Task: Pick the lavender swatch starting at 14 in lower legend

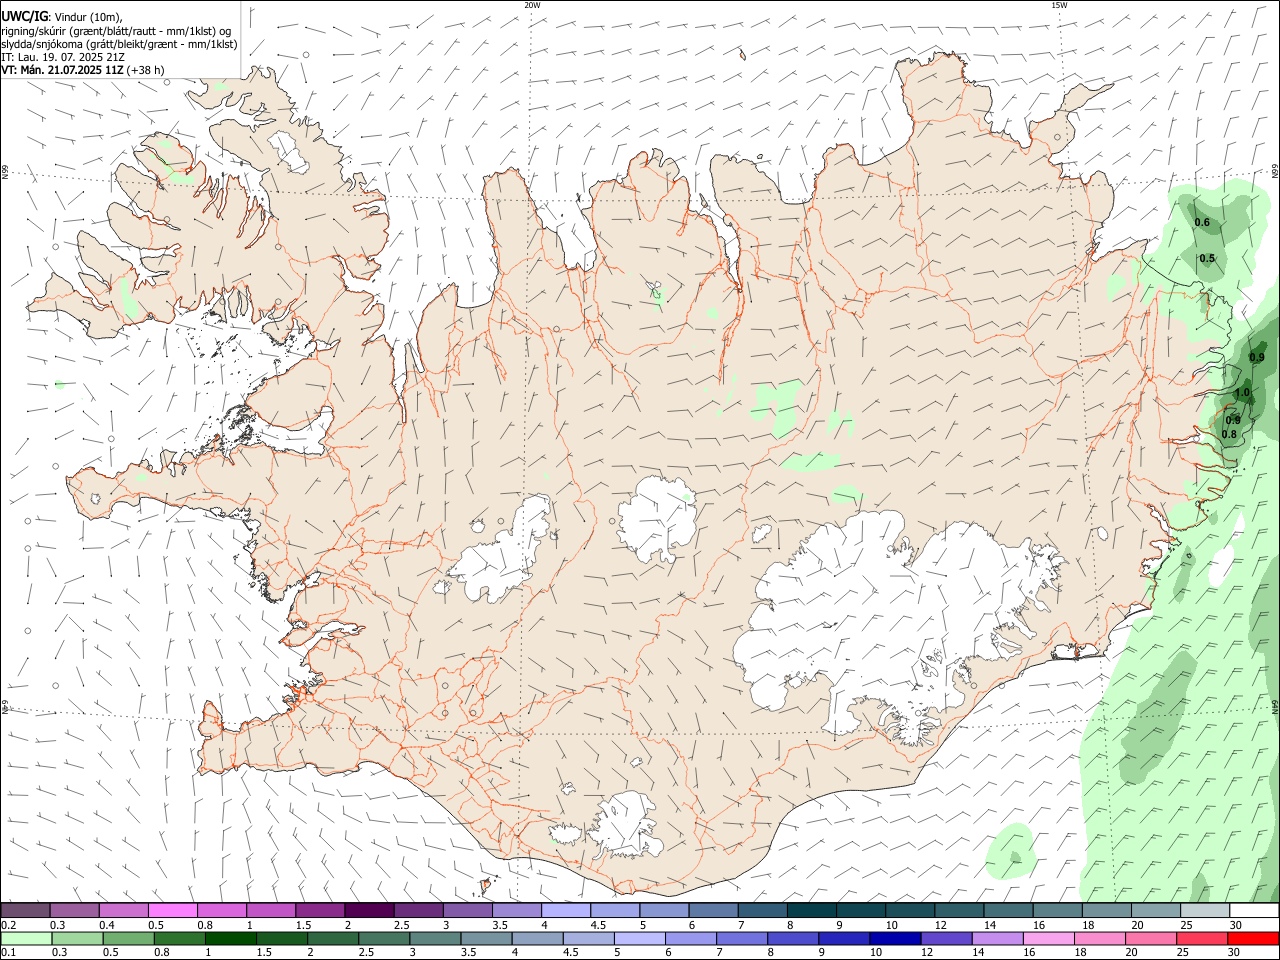Action: pyautogui.click(x=997, y=939)
